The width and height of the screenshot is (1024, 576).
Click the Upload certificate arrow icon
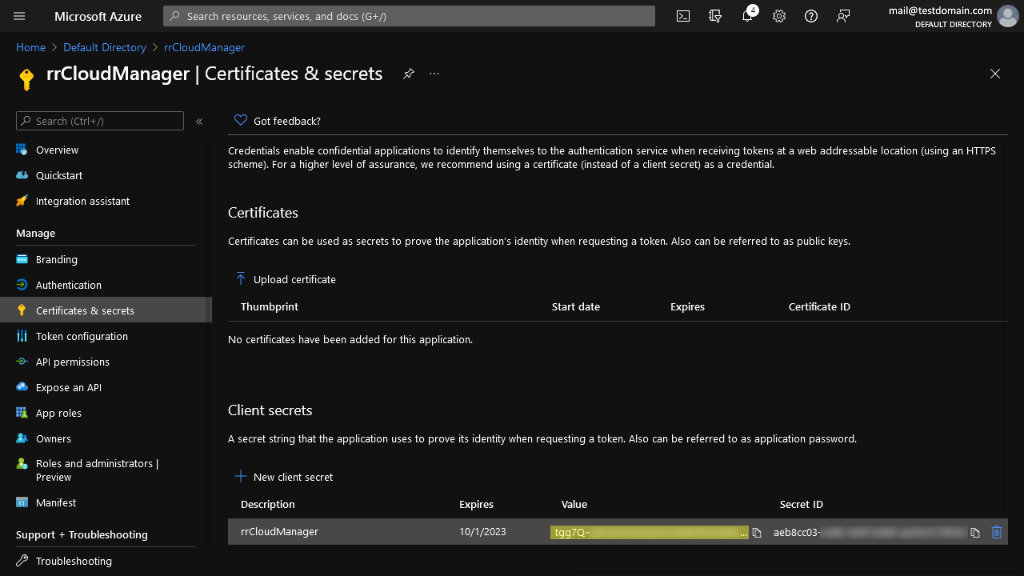point(240,279)
